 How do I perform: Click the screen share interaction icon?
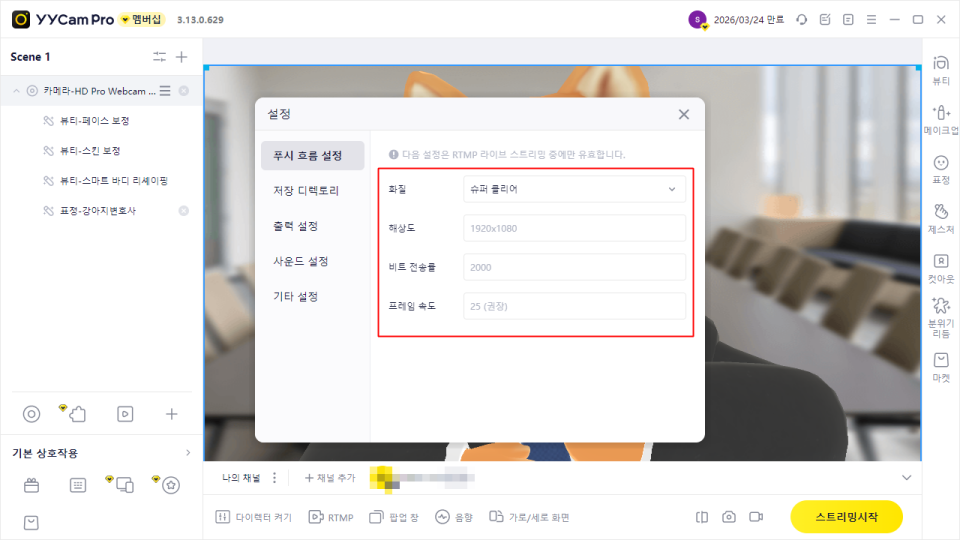coord(123,485)
